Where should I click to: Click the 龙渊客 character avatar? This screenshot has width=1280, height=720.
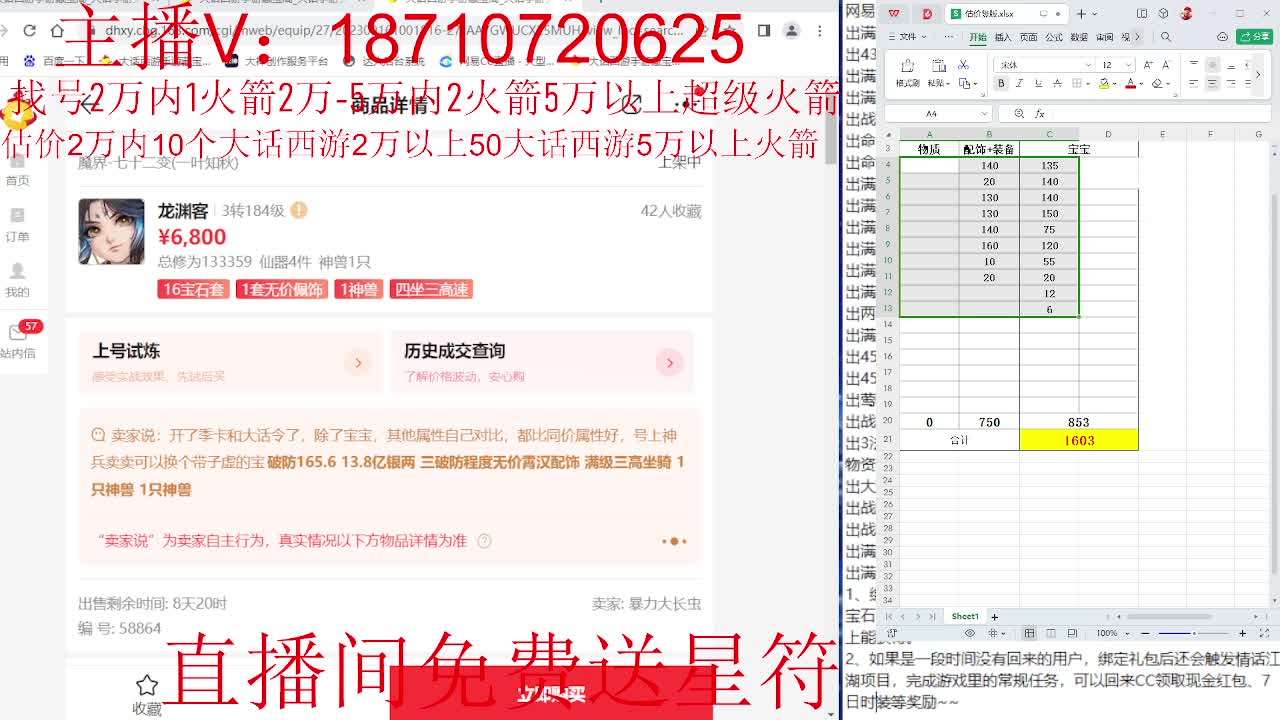[111, 232]
